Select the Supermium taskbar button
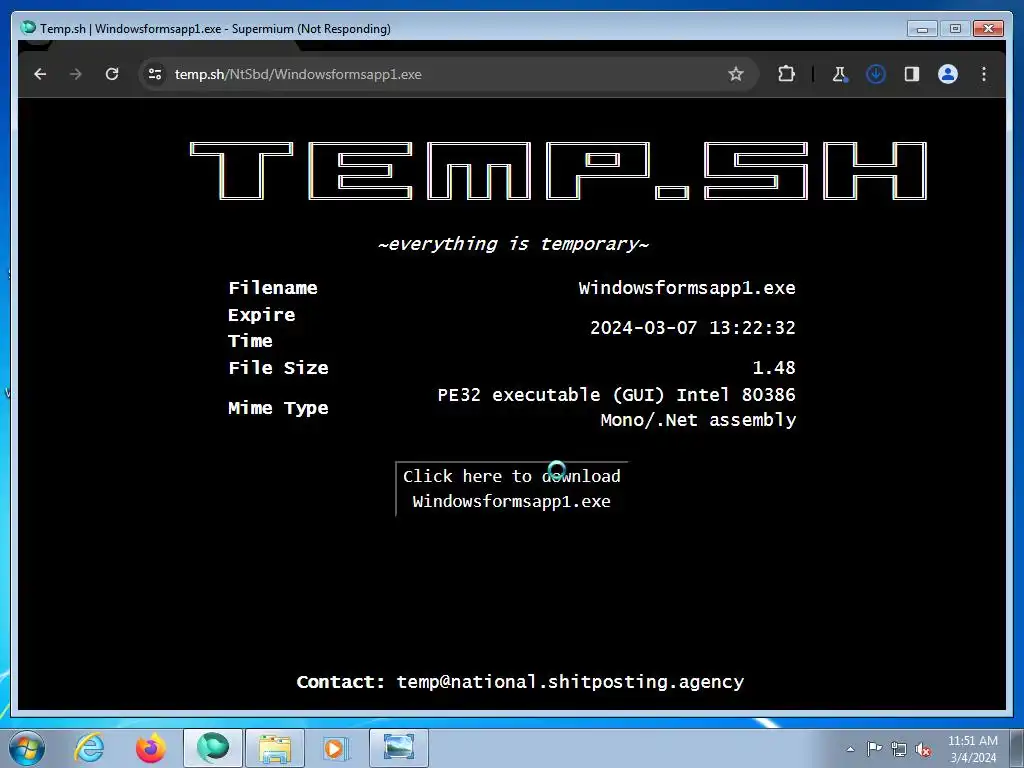The width and height of the screenshot is (1024, 768). (213, 748)
